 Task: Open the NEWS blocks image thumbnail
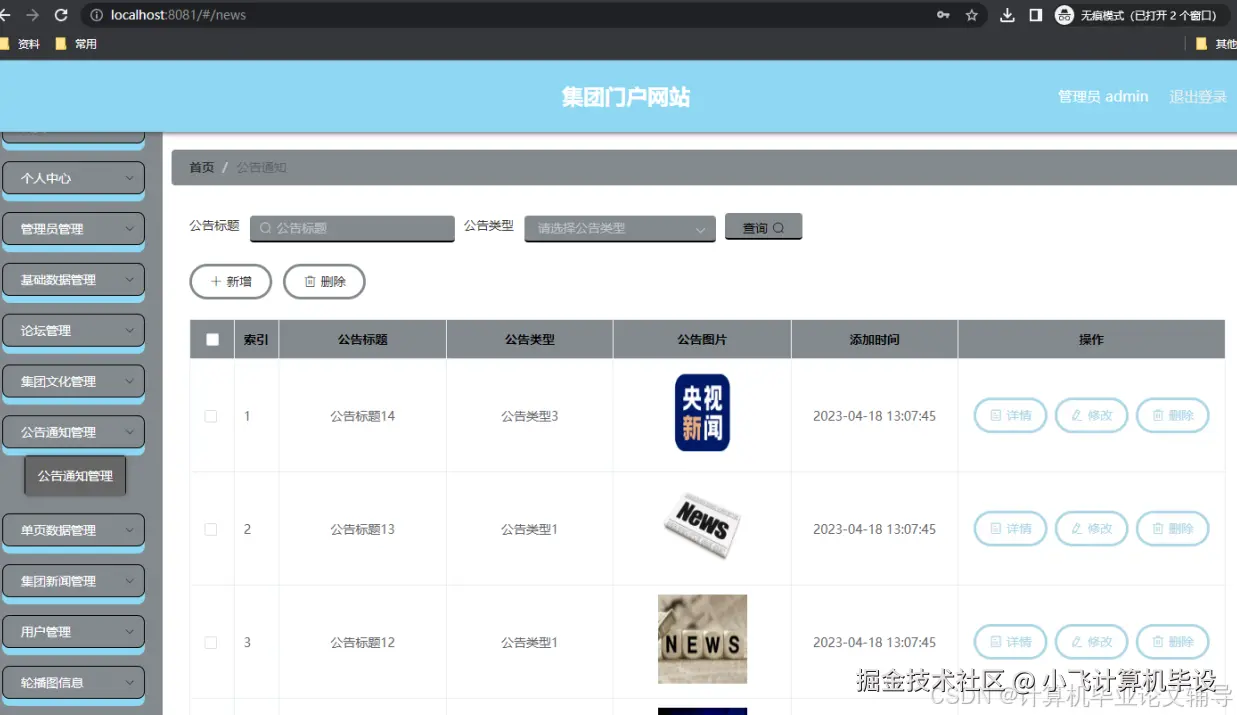702,639
